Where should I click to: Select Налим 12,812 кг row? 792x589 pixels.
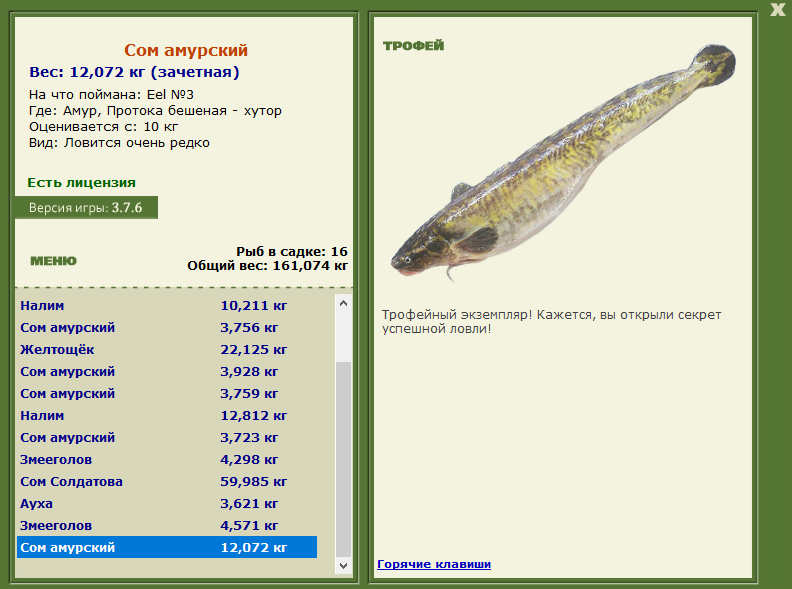coord(167,416)
